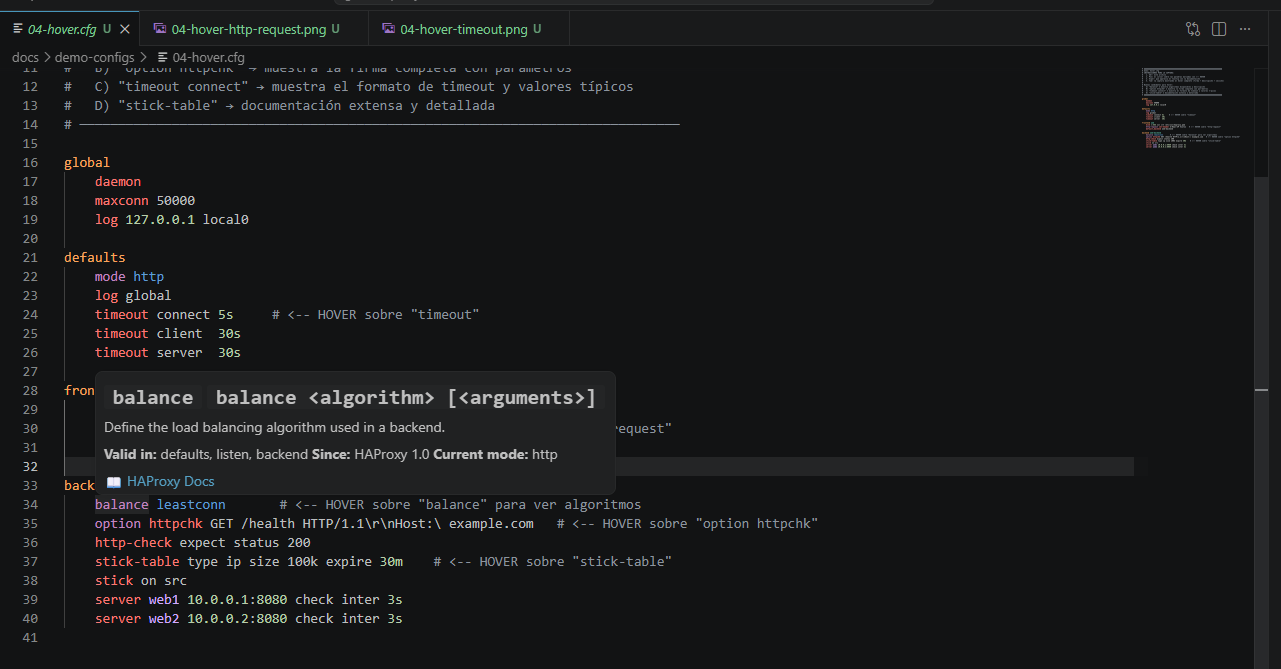Select line number 24 in the gutter
This screenshot has height=669, width=1281.
(x=30, y=314)
